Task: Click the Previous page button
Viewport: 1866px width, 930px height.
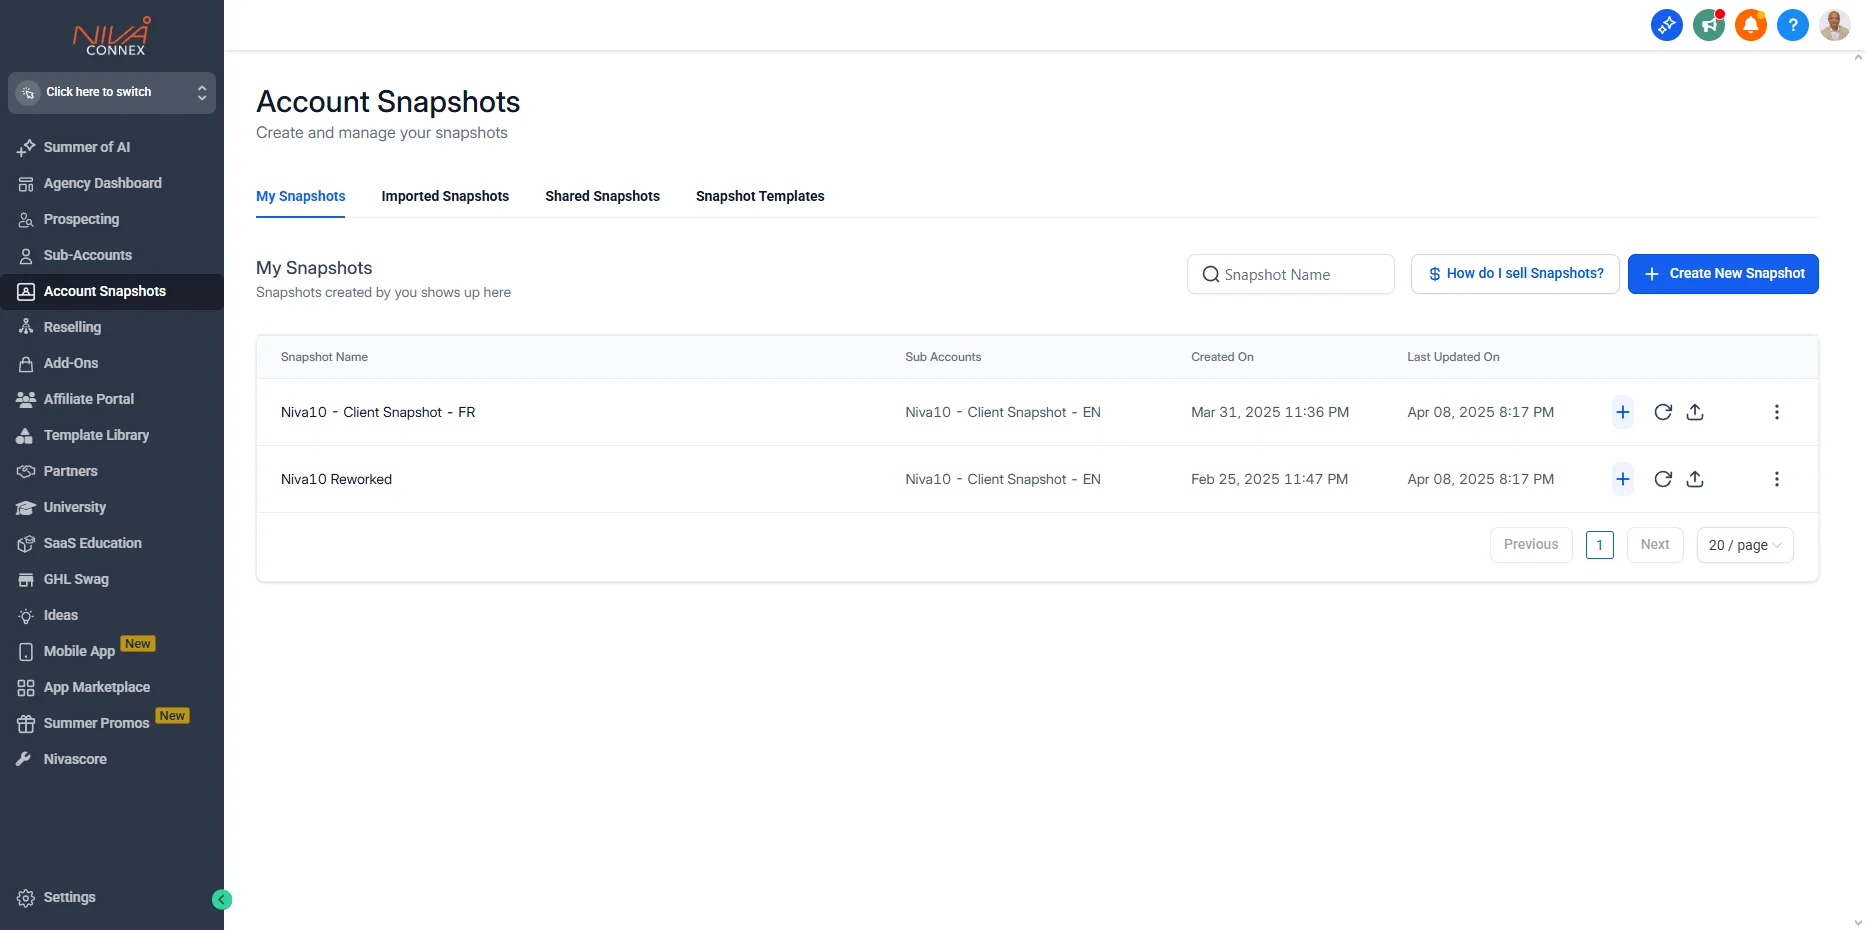Action: pyautogui.click(x=1531, y=545)
